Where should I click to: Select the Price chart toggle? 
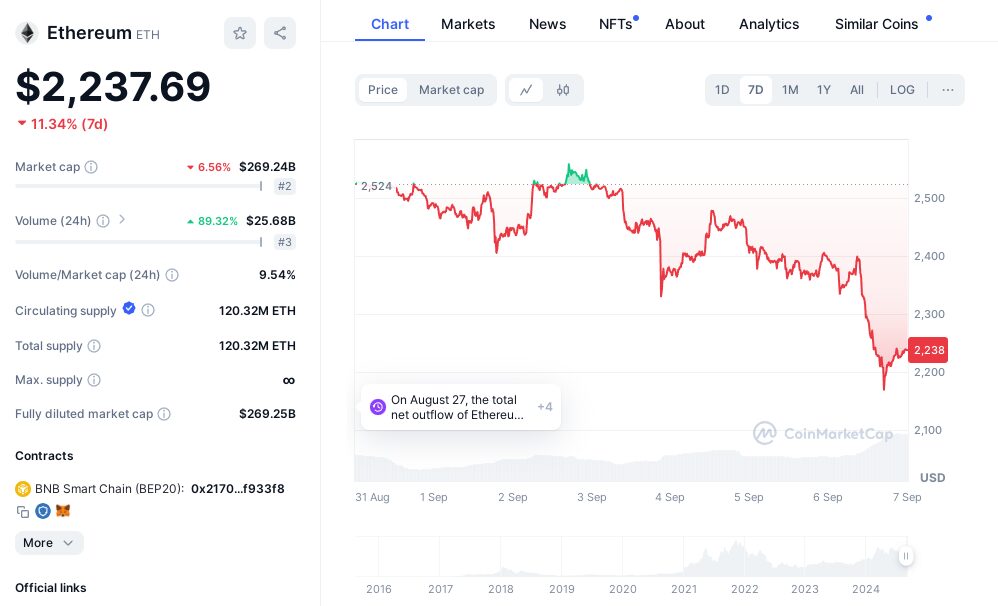(x=383, y=90)
